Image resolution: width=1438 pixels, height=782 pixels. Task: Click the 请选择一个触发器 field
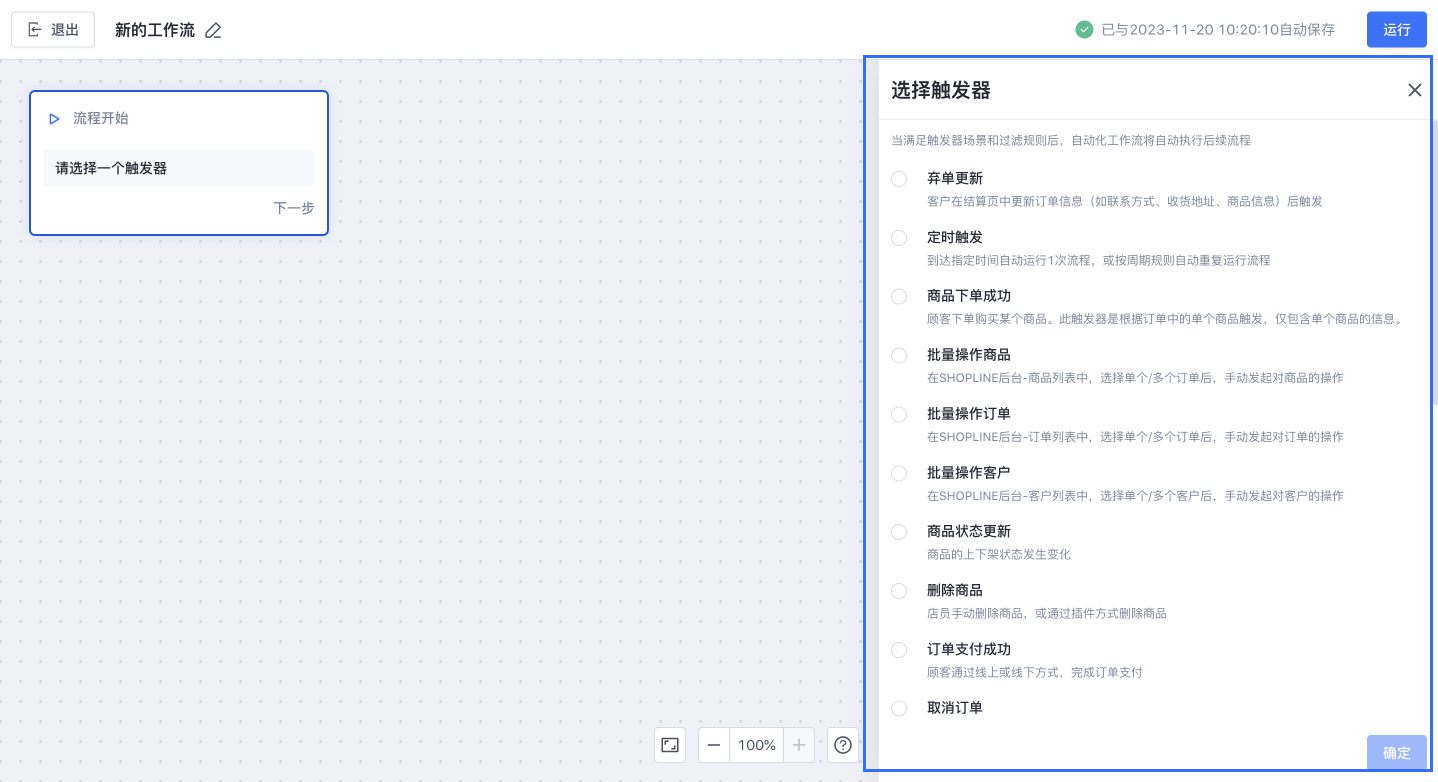tap(179, 168)
